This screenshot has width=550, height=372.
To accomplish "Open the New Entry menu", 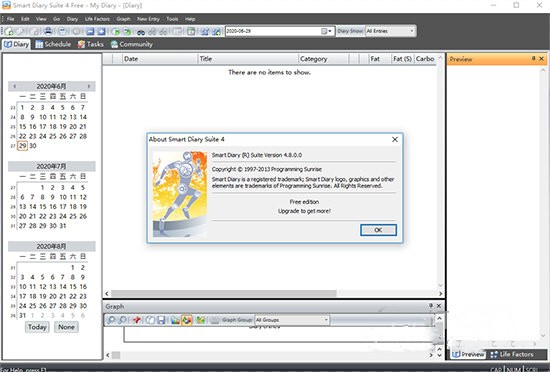I will coord(148,19).
